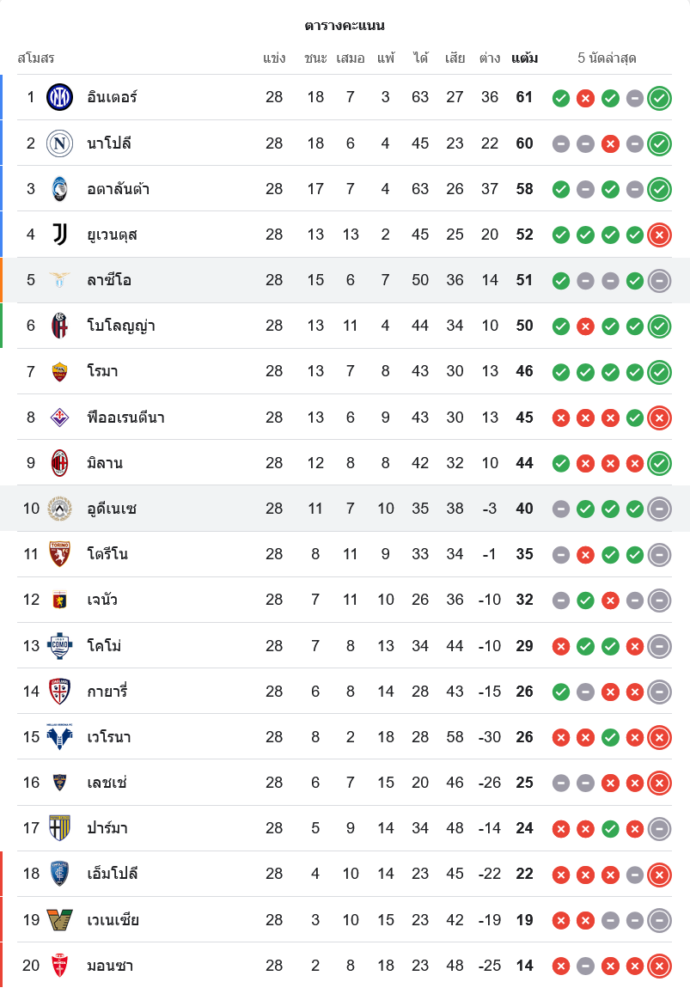
Task: Open the ตารางคะแนน standings title
Action: [345, 25]
